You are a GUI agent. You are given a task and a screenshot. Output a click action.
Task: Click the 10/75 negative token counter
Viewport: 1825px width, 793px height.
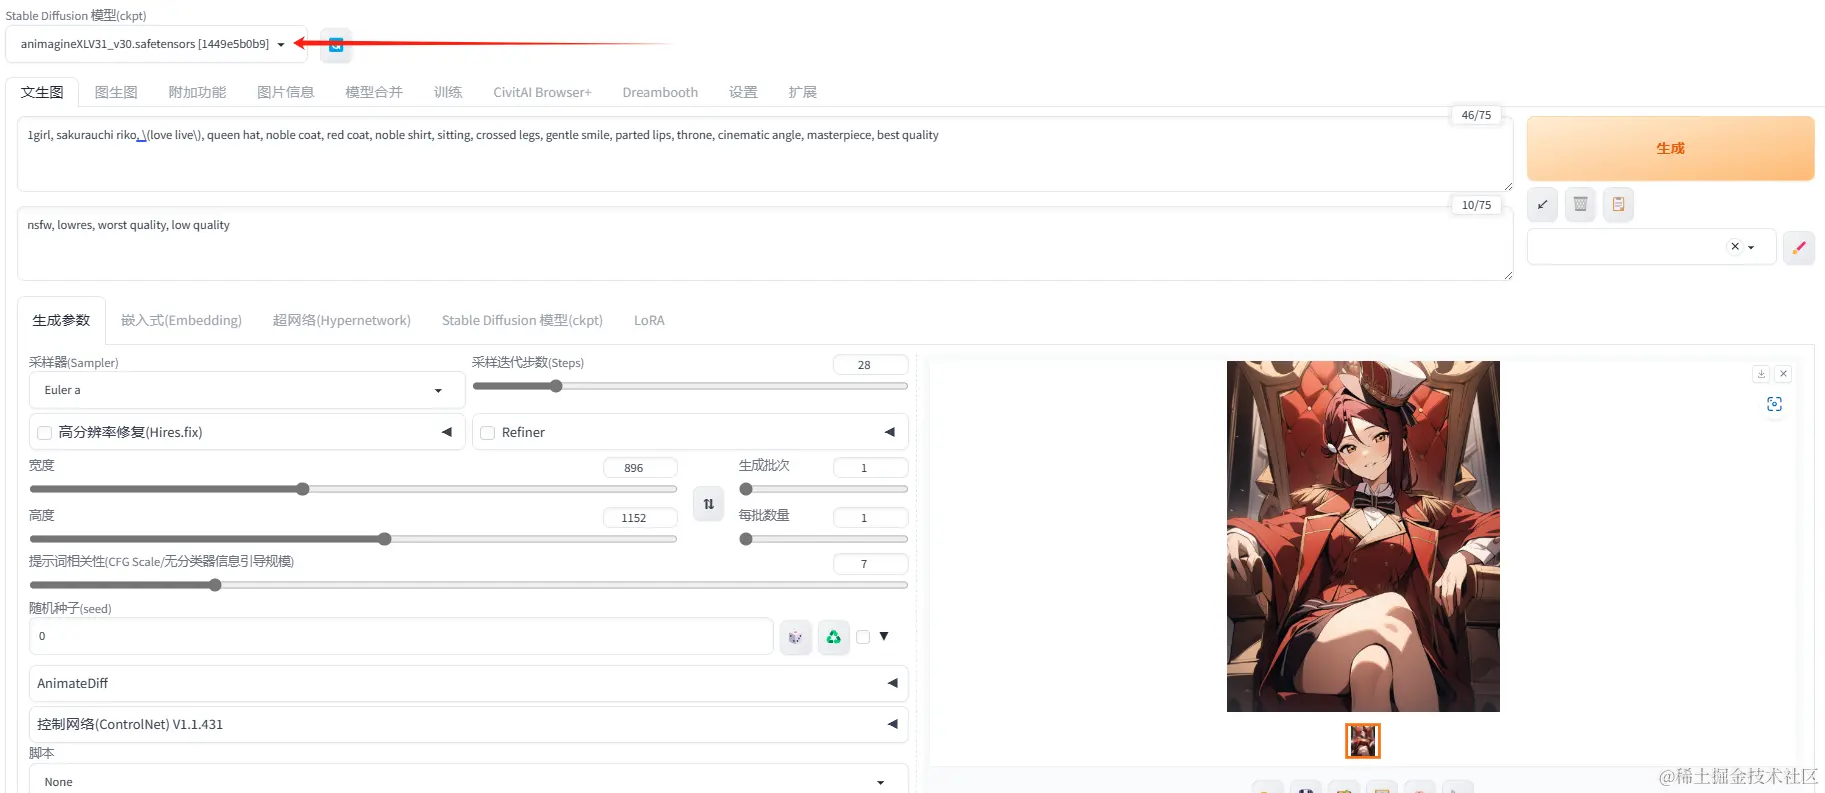point(1476,205)
